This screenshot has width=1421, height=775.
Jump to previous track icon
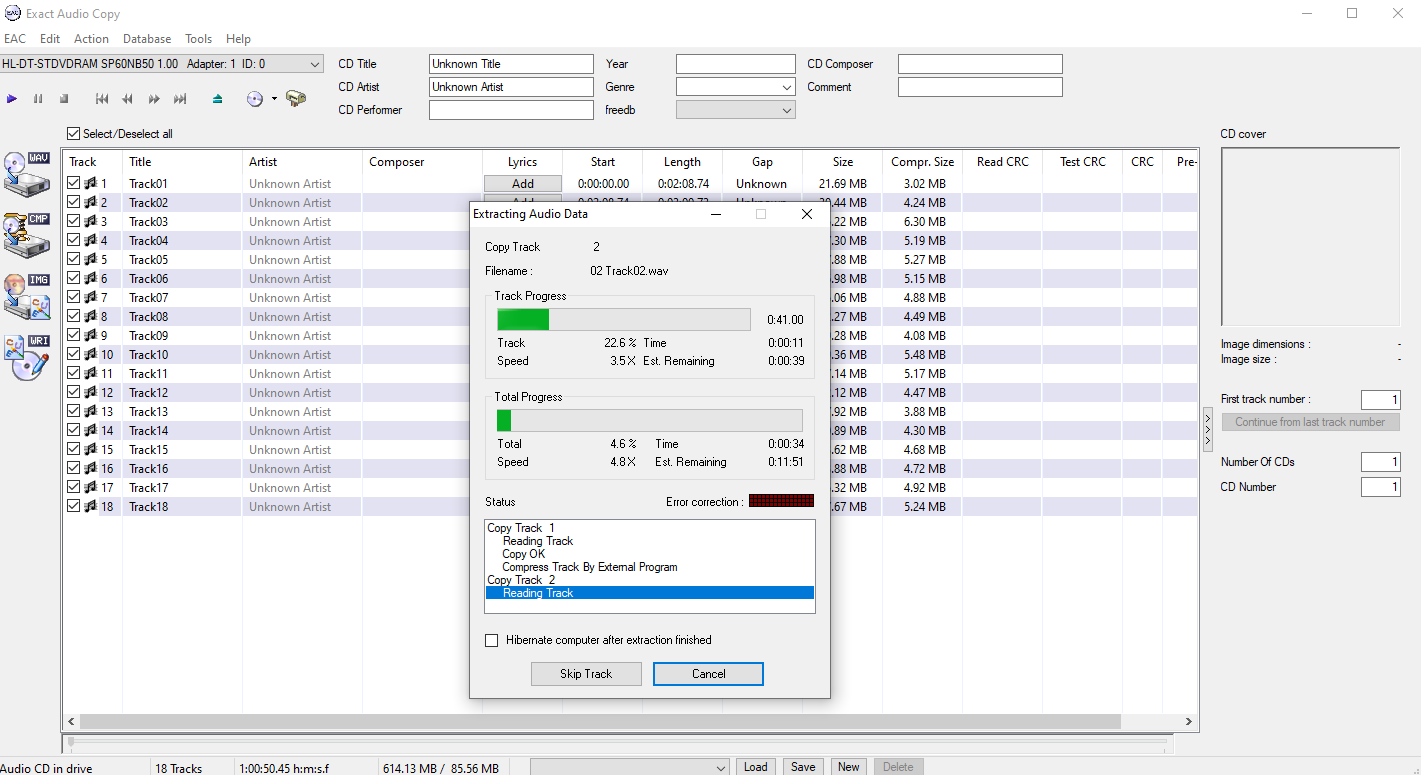pos(102,99)
